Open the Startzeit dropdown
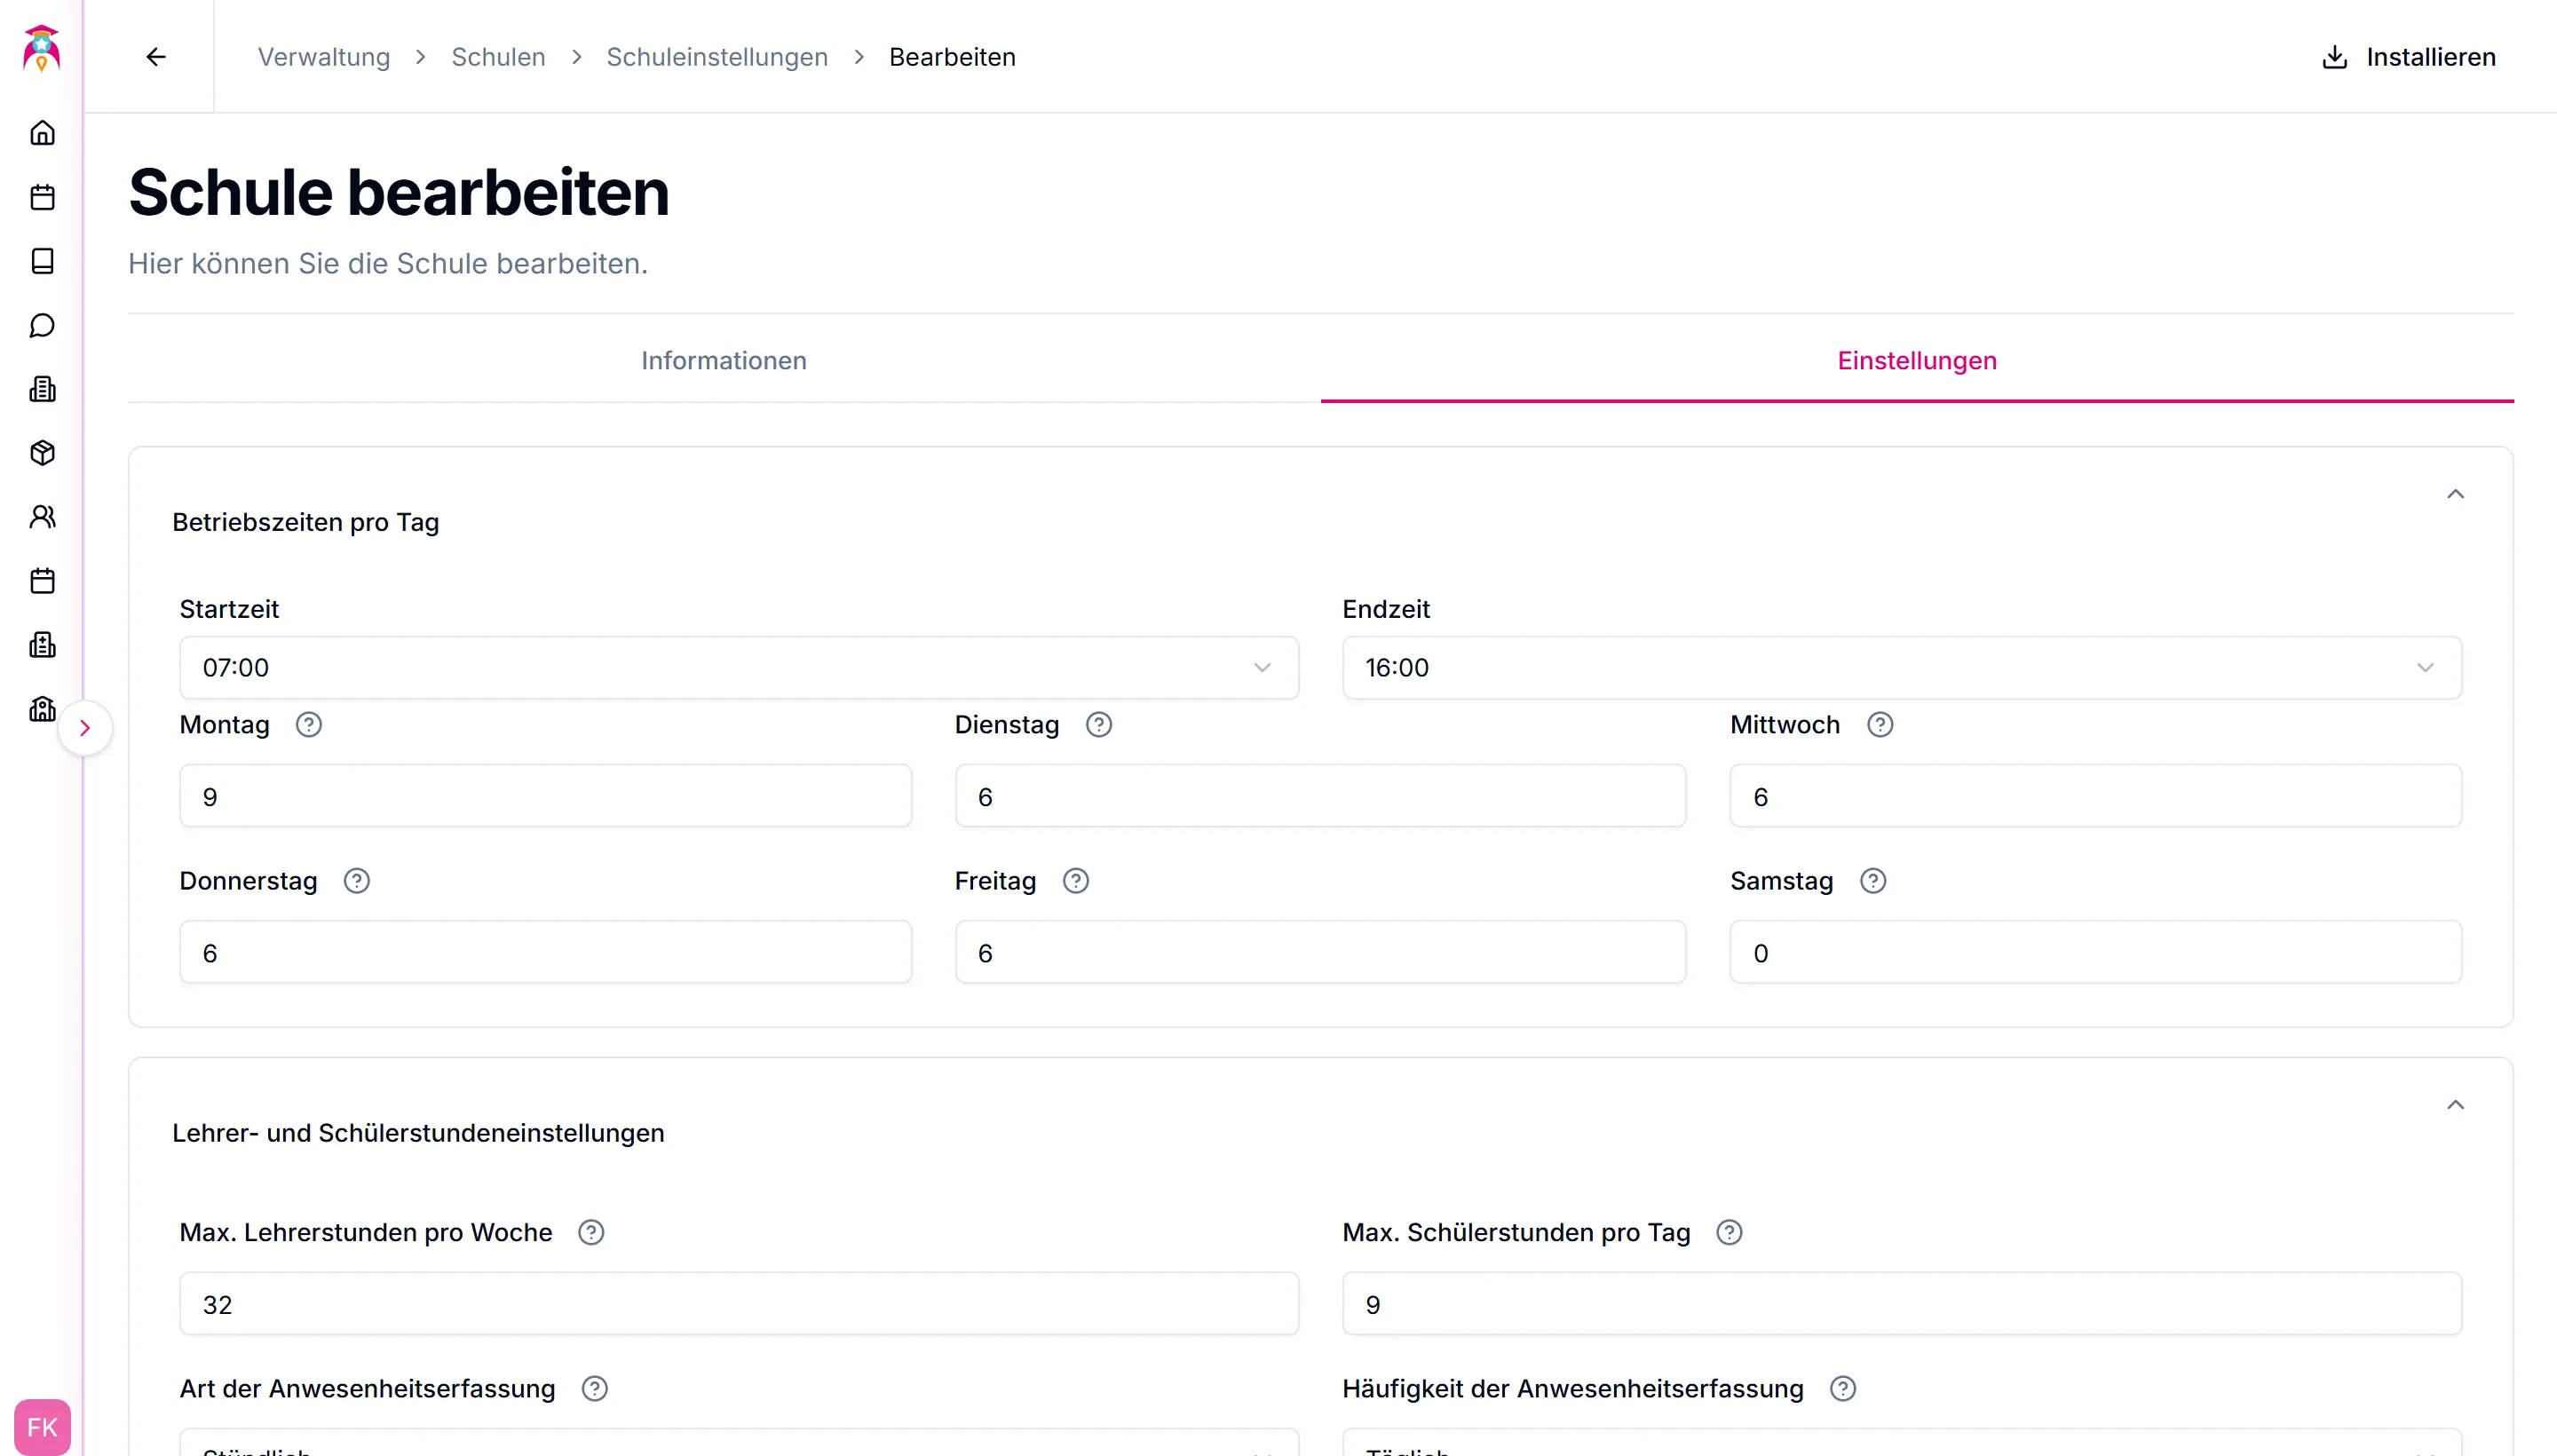This screenshot has height=1456, width=2557. point(738,668)
